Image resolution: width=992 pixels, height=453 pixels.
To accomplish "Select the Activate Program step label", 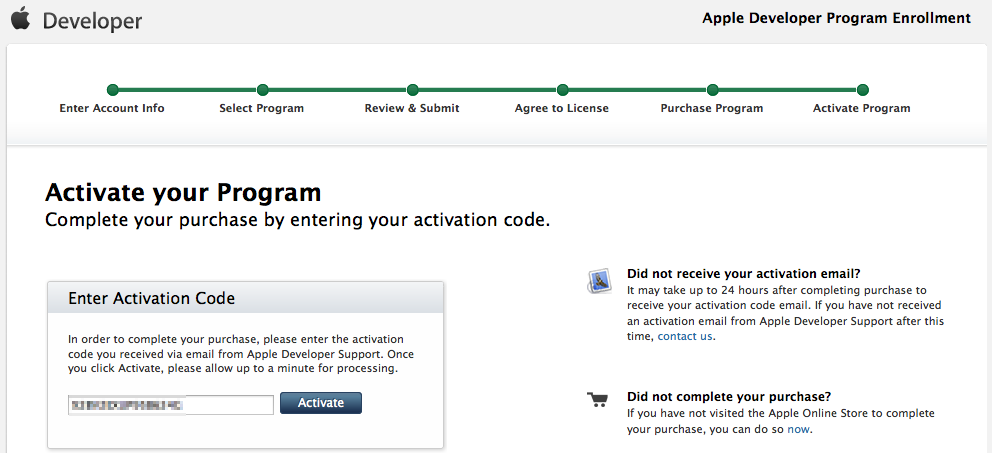I will pos(862,108).
